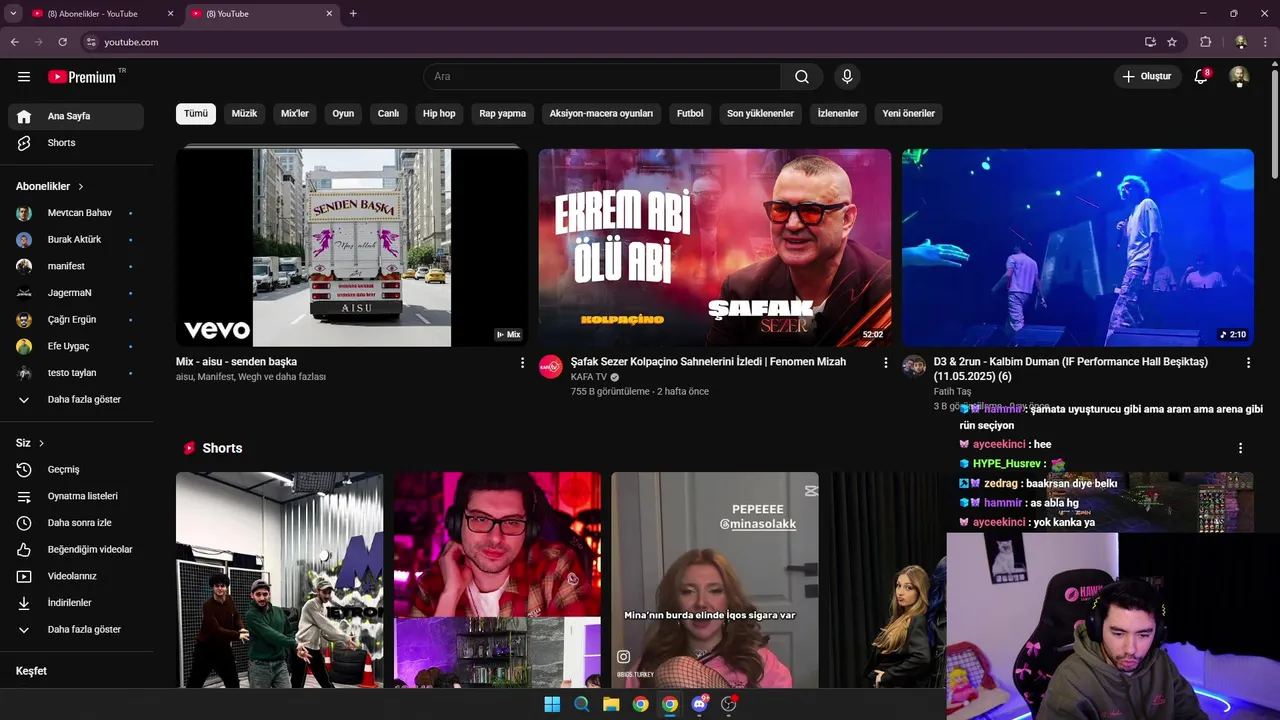Screen dimensions: 1280x720
Task: Bookmark this page with star icon
Action: pos(1172,42)
